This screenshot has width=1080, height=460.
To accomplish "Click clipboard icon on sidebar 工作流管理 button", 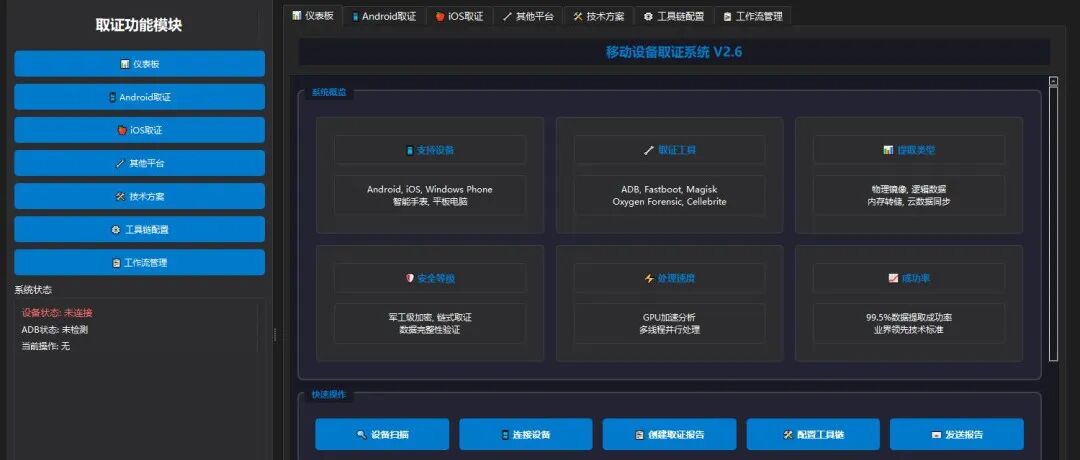I will [116, 263].
